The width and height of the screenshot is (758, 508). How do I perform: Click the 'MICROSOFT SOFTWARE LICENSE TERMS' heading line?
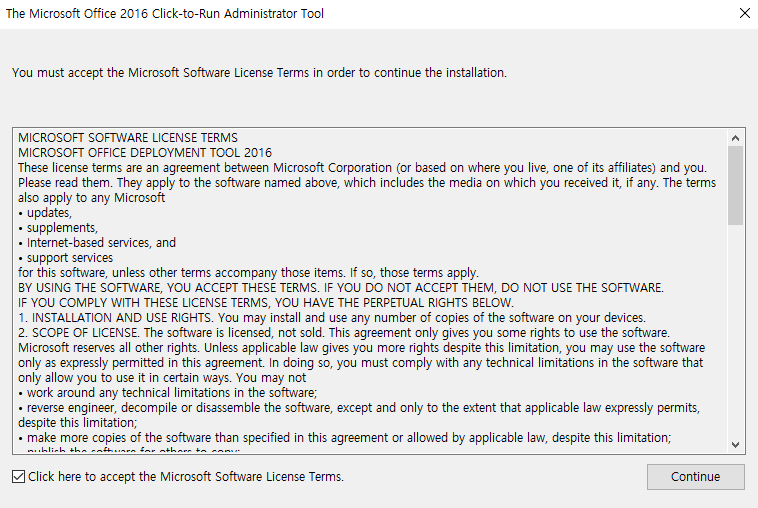click(x=128, y=138)
